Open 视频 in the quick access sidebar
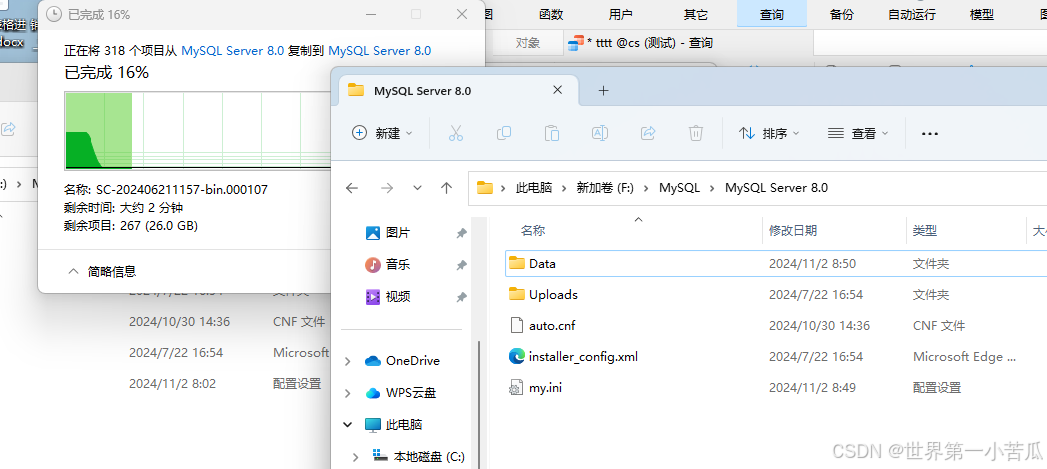 click(x=398, y=297)
